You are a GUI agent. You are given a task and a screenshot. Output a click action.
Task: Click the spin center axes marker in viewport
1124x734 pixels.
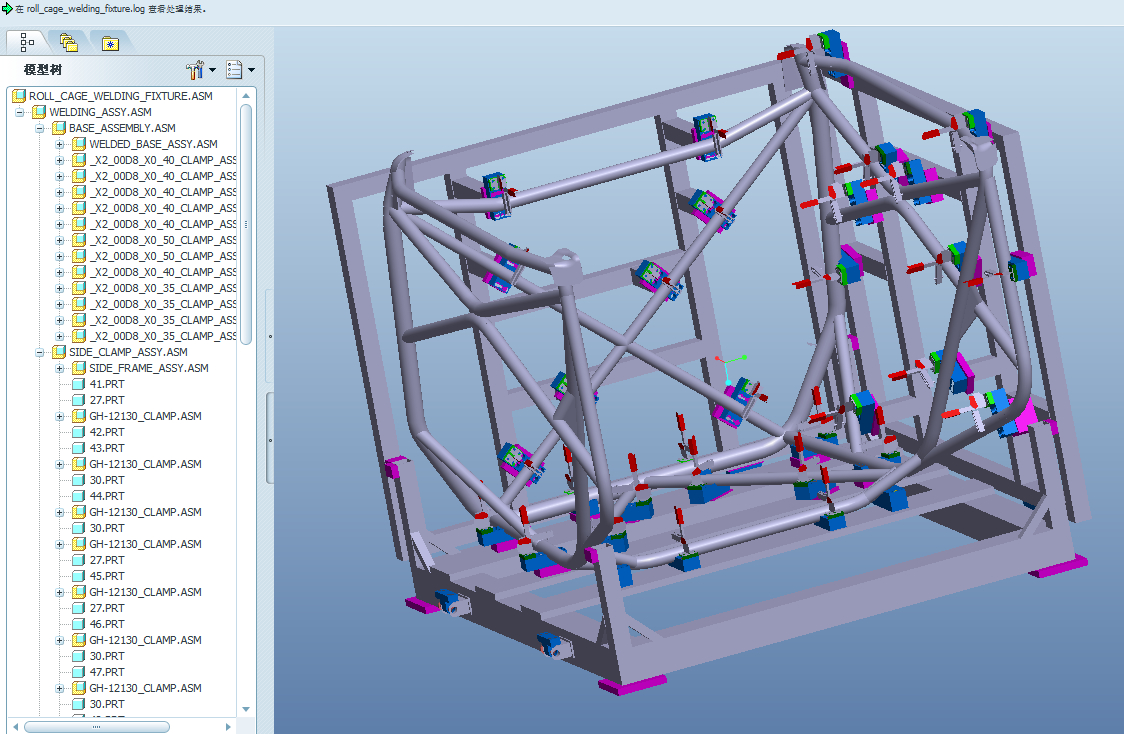pyautogui.click(x=728, y=369)
